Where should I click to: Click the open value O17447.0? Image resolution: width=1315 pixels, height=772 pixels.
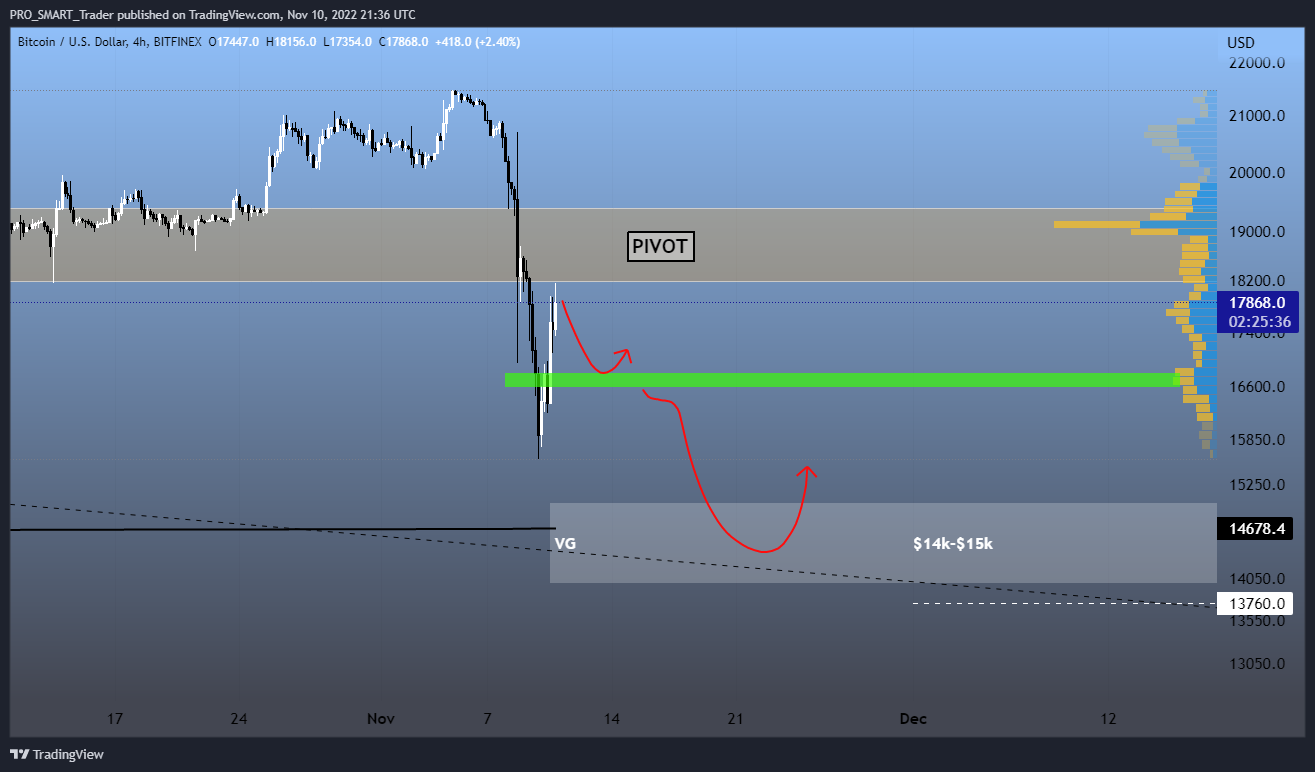[x=235, y=42]
